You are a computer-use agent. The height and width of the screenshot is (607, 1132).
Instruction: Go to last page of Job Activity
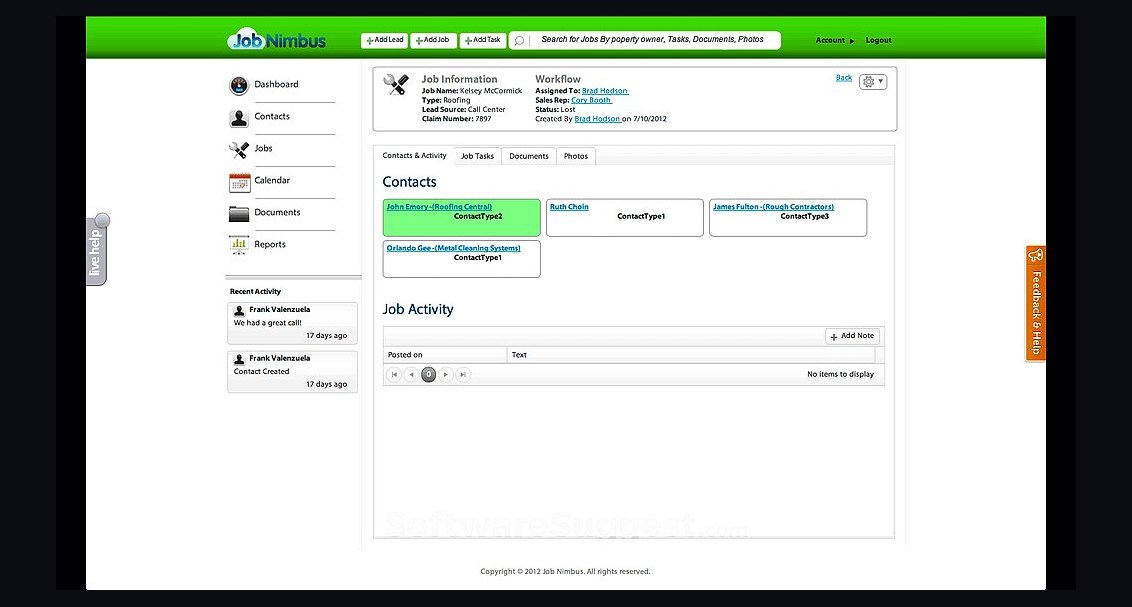(x=463, y=375)
